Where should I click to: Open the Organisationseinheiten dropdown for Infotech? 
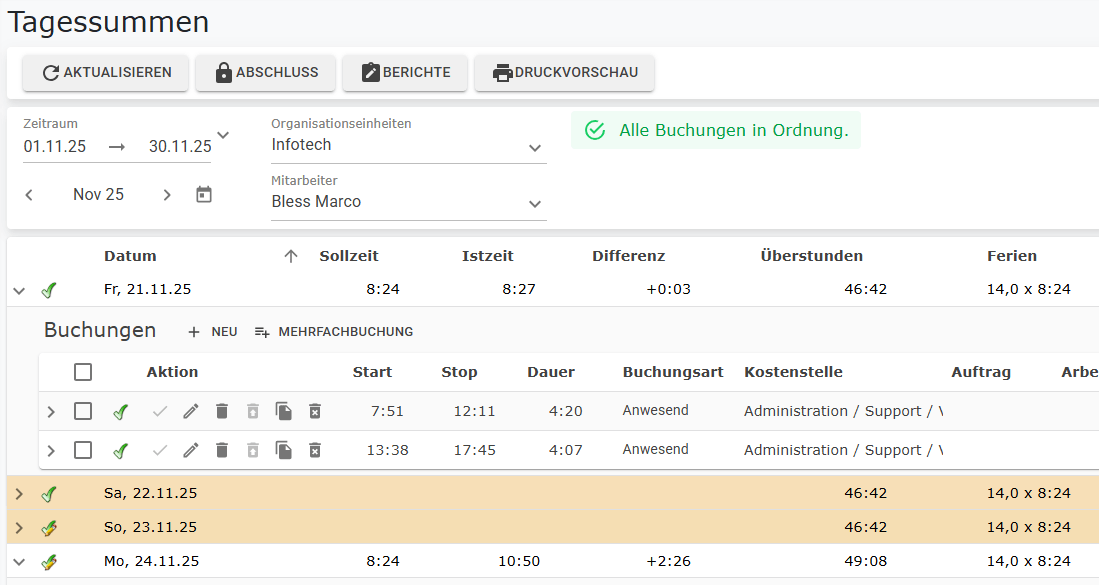click(535, 147)
